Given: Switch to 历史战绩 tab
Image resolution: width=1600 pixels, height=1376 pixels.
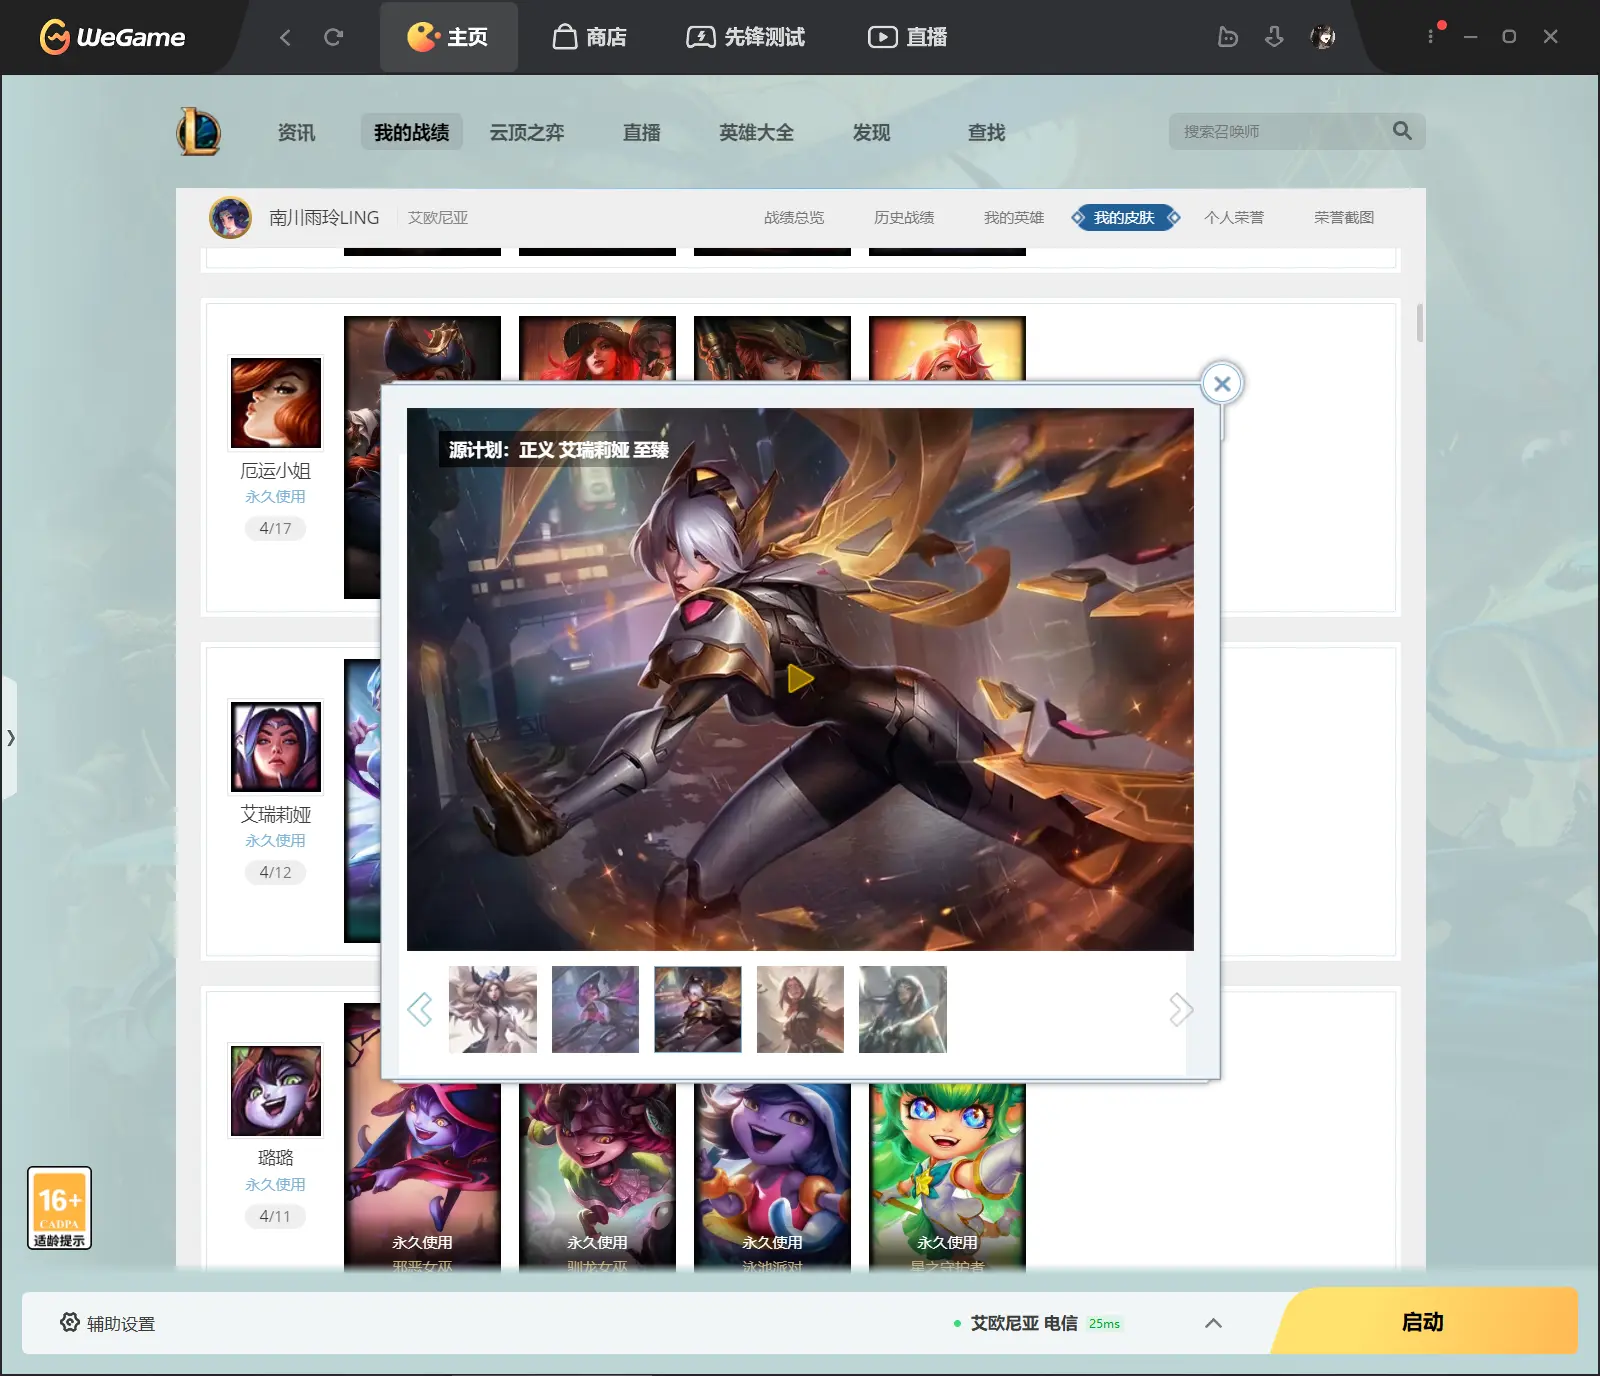Looking at the screenshot, I should coord(904,217).
